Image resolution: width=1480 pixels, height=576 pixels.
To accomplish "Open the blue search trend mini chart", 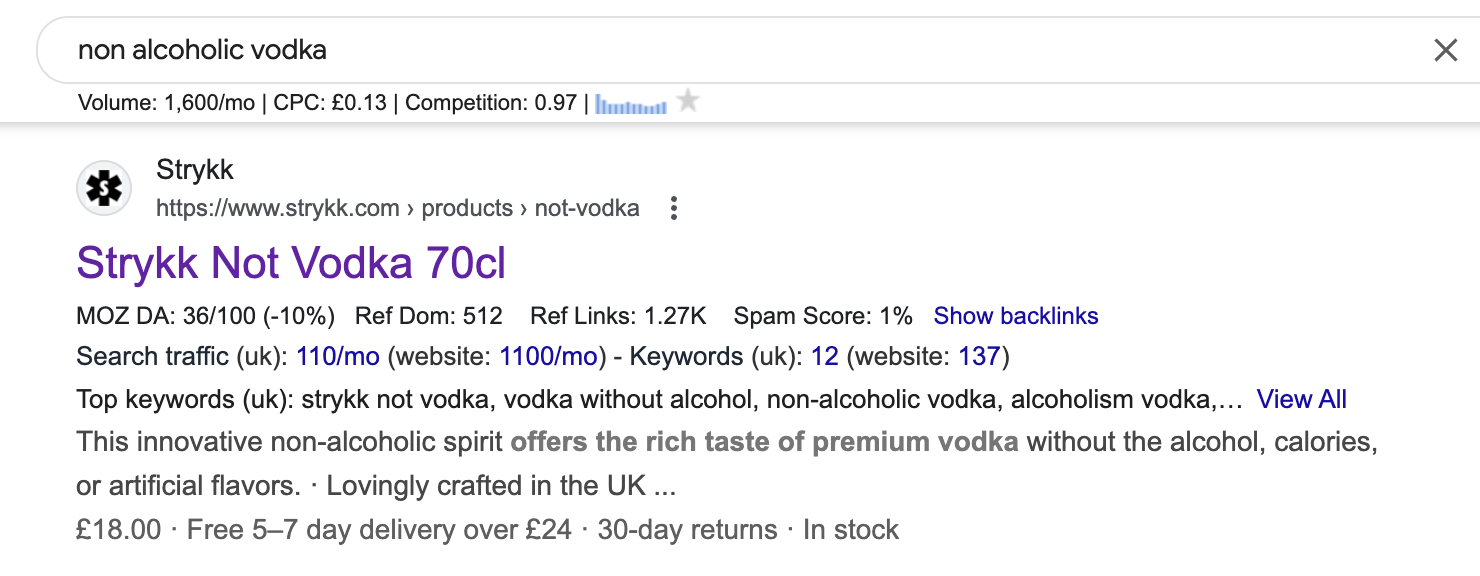I will (631, 104).
